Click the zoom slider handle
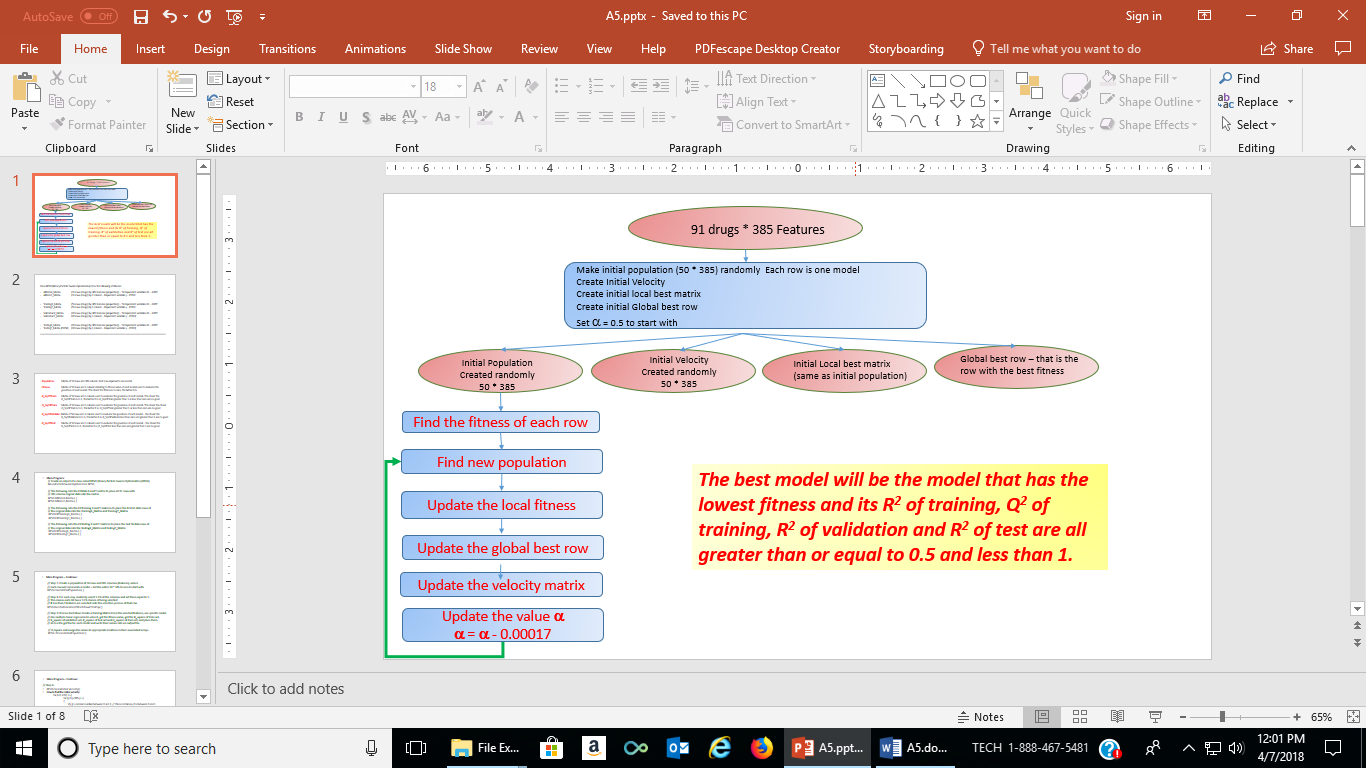The image size is (1366, 768). tap(1222, 717)
